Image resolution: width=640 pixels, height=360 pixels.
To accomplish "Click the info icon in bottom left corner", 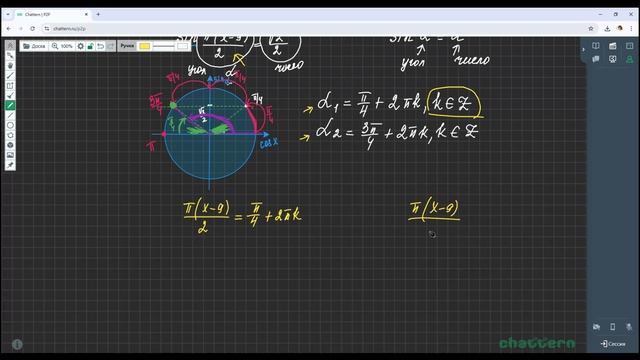I will [17, 344].
